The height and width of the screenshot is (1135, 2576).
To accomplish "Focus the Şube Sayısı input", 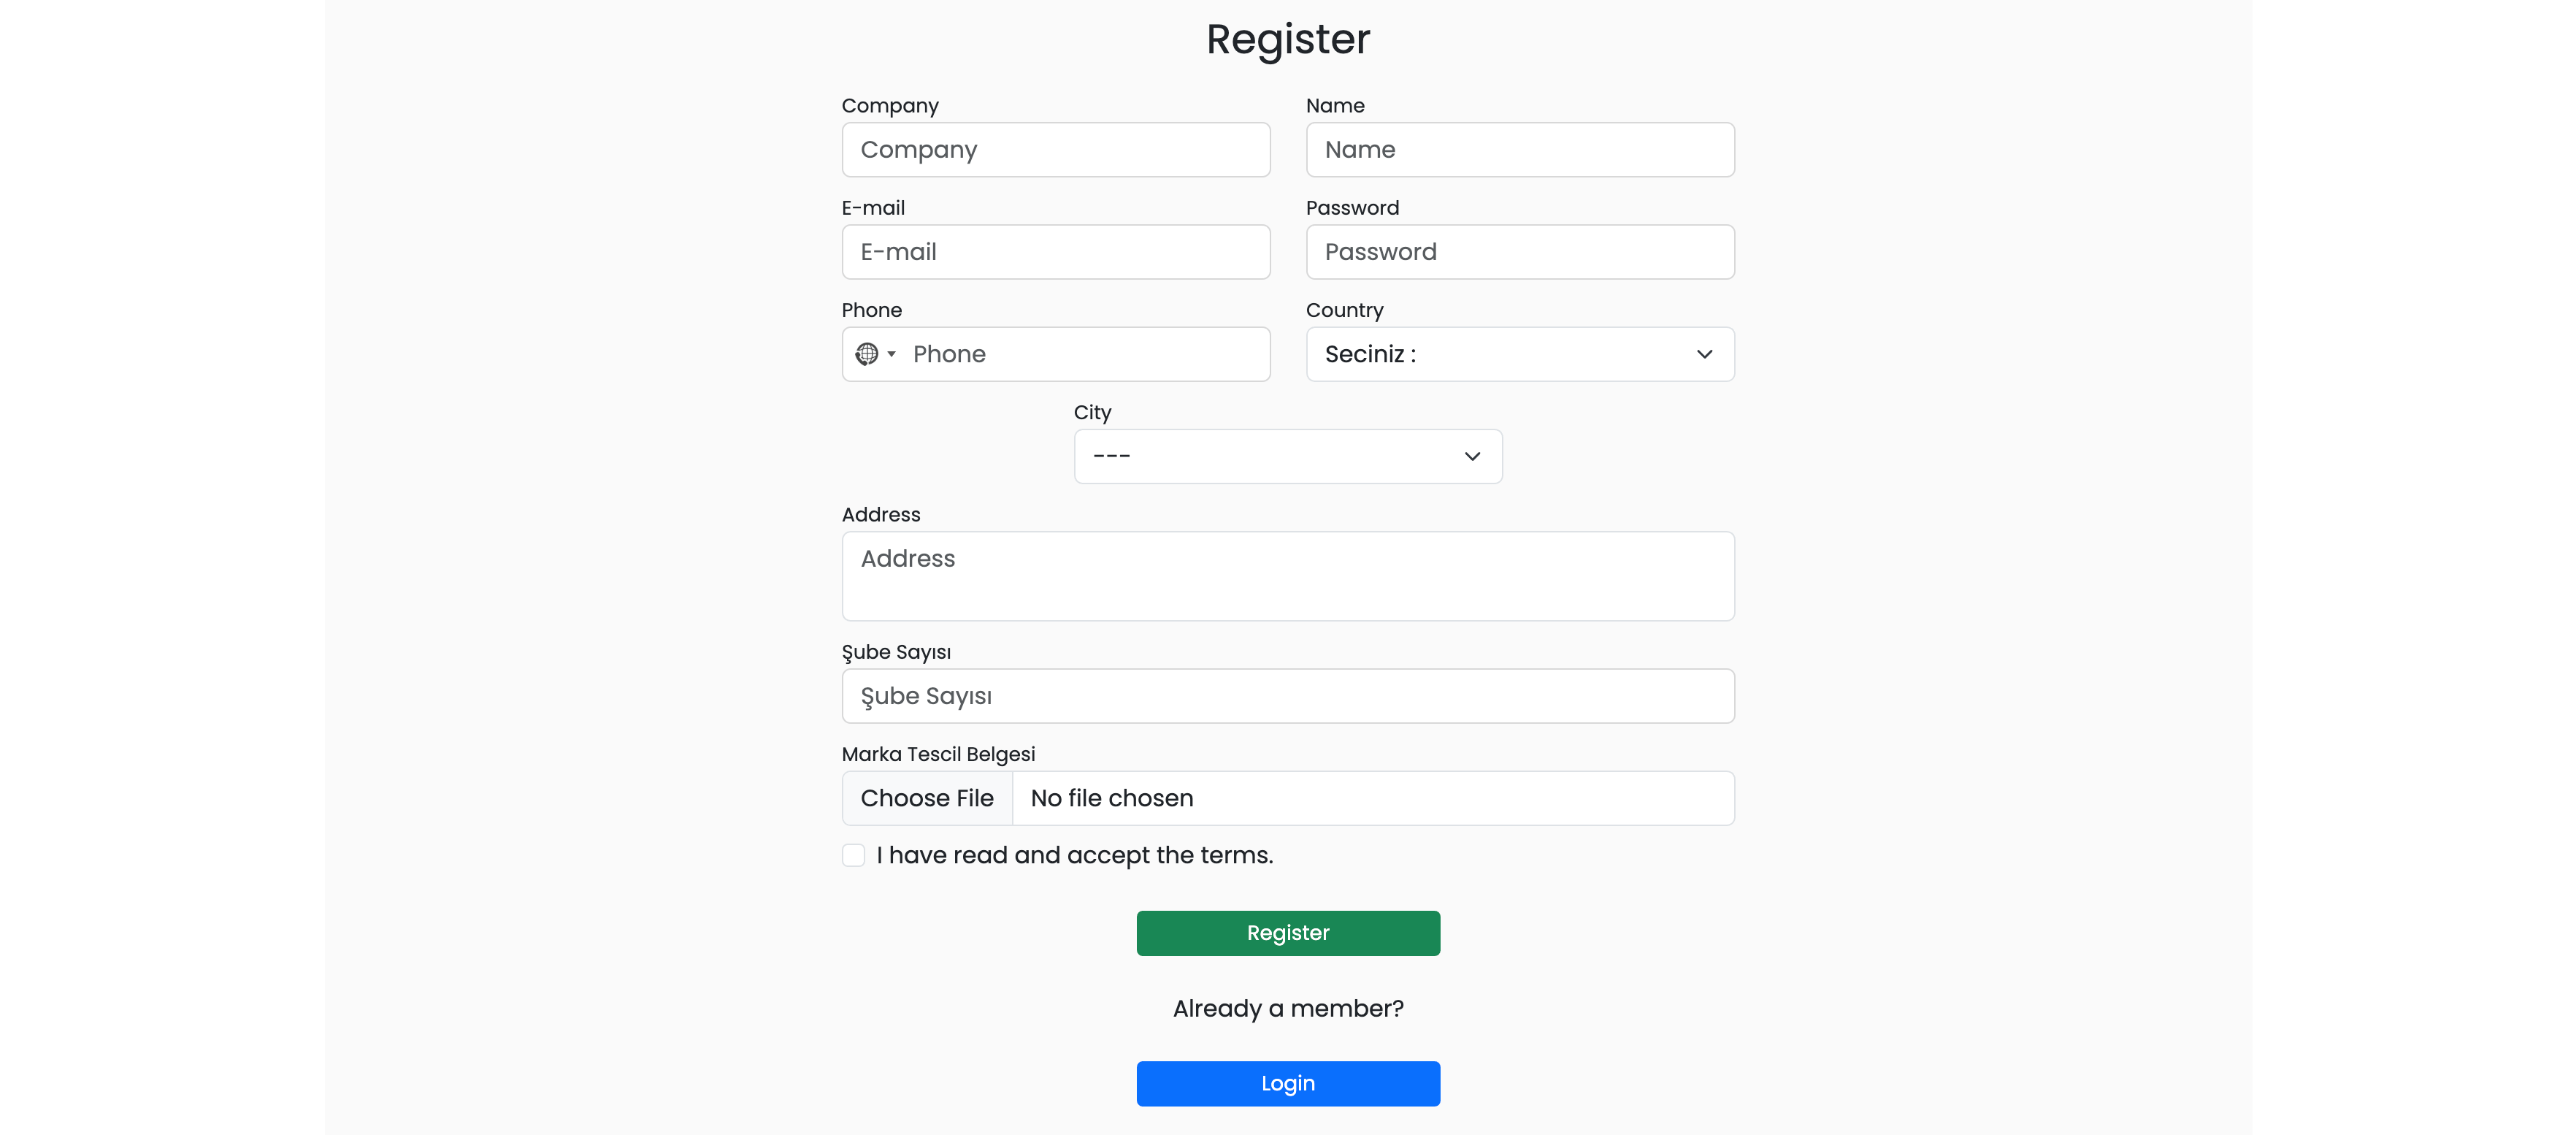I will pyautogui.click(x=1287, y=696).
